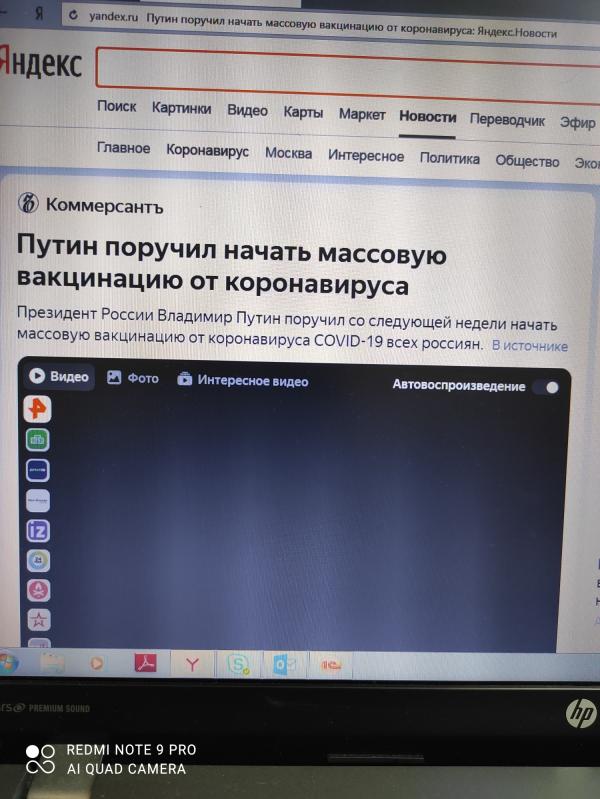Switch to Интересное видео tab
Screen dimensions: 600x799
click(243, 380)
